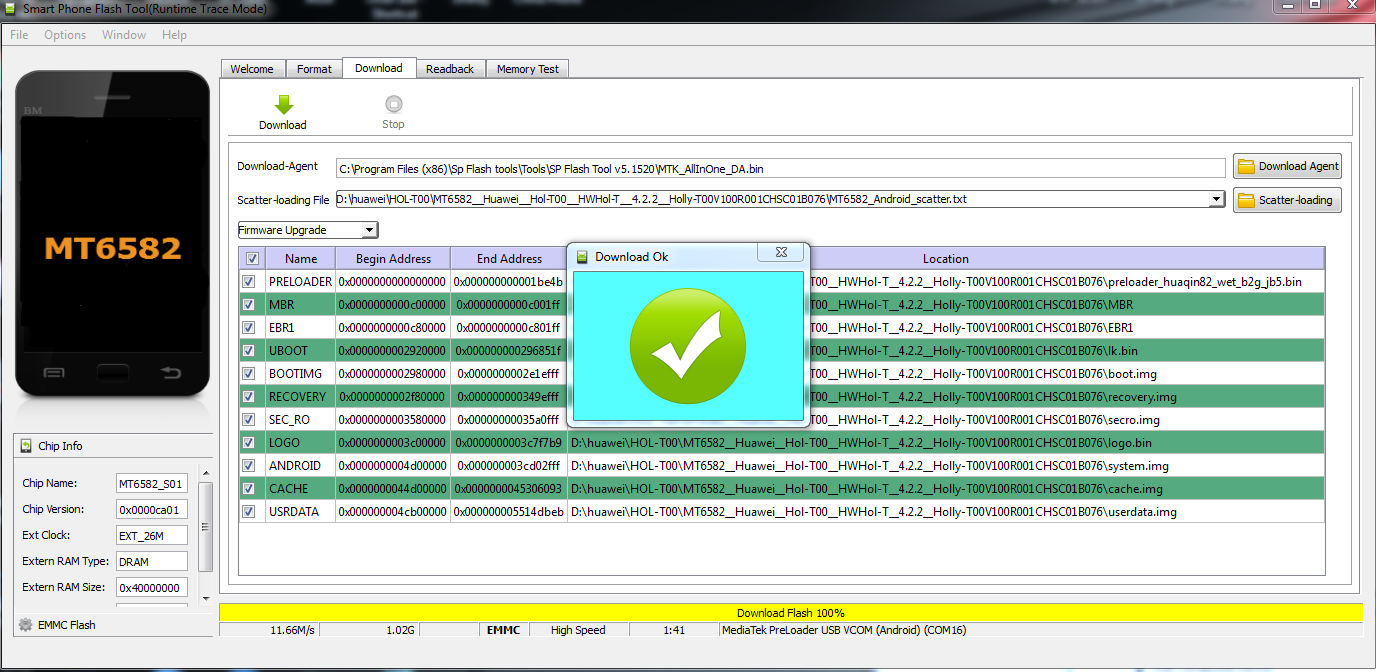Click the High Speed status entry
The image size is (1376, 672).
pyautogui.click(x=578, y=631)
